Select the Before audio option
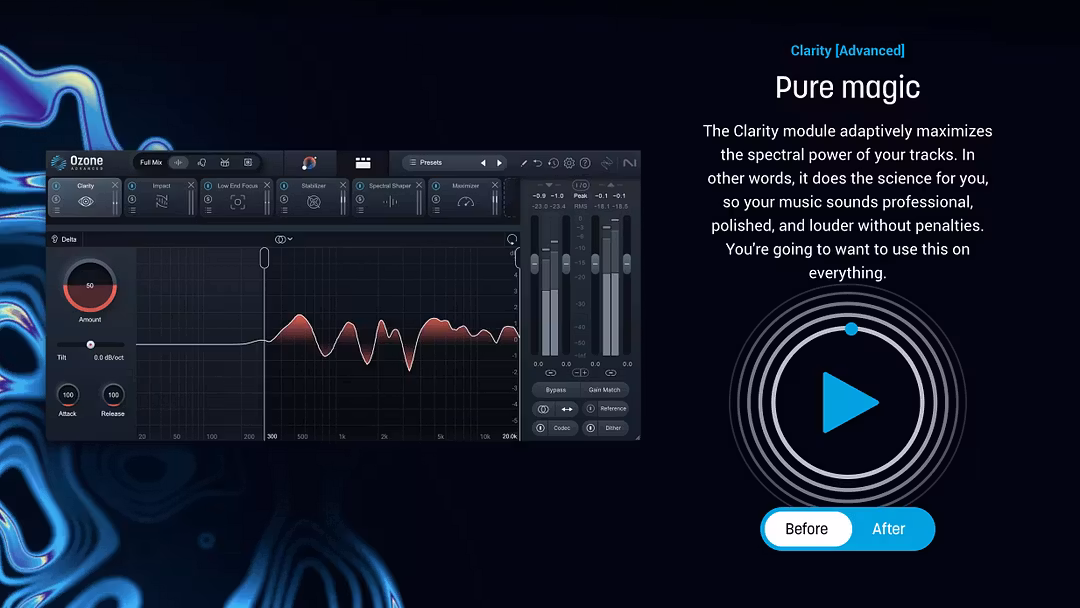1080x608 pixels. (807, 529)
